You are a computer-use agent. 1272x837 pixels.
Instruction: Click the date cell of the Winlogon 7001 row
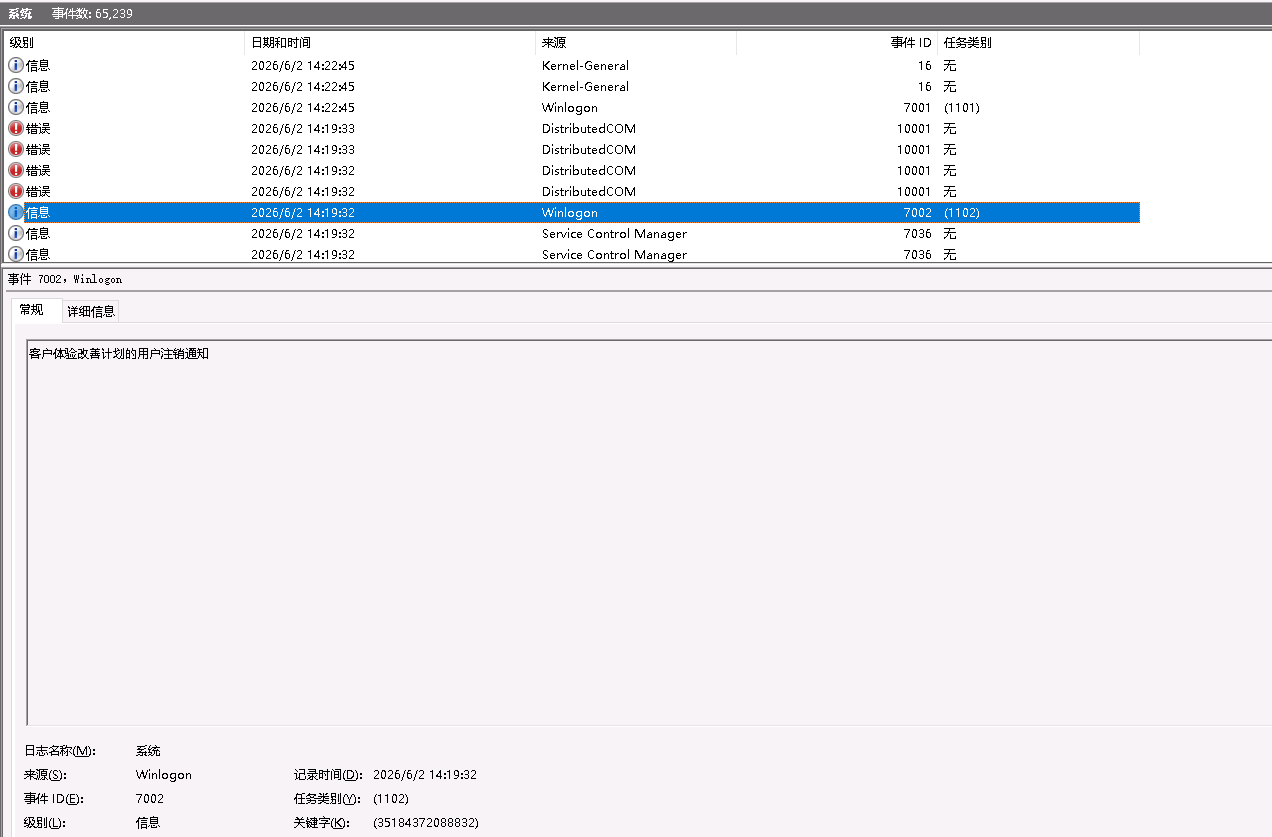click(x=303, y=107)
